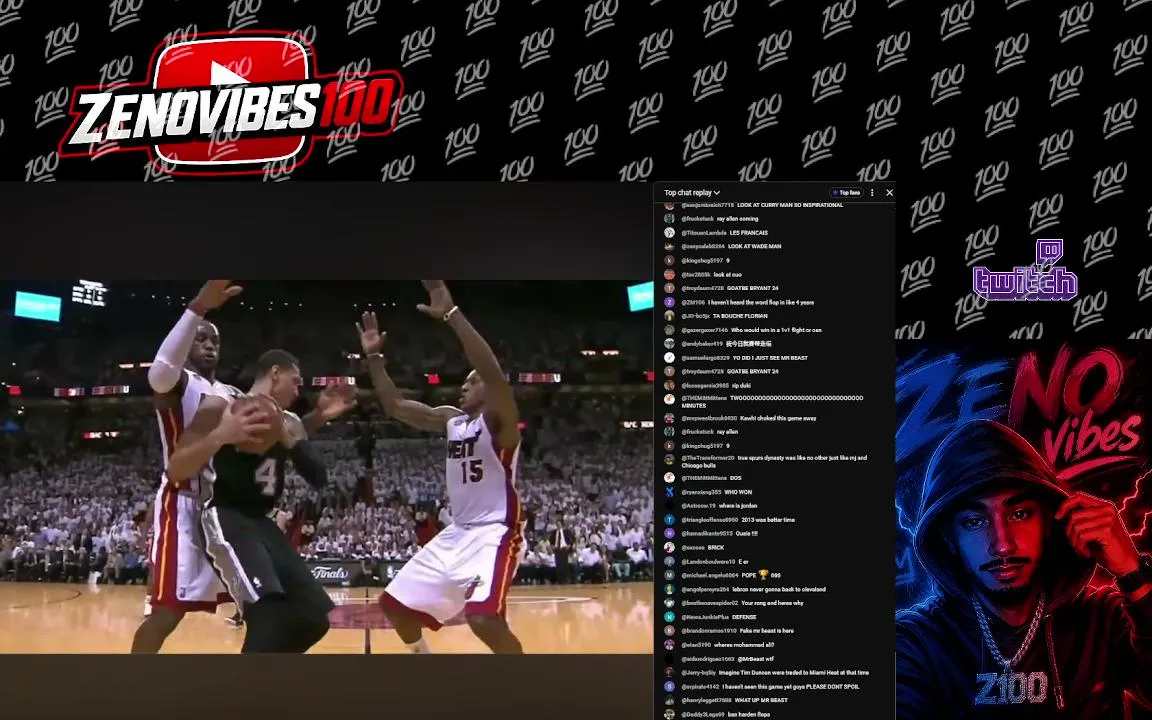Click avatar beside 'lebron never gonna back to cleveland'
1152x720 pixels.
[x=669, y=589]
